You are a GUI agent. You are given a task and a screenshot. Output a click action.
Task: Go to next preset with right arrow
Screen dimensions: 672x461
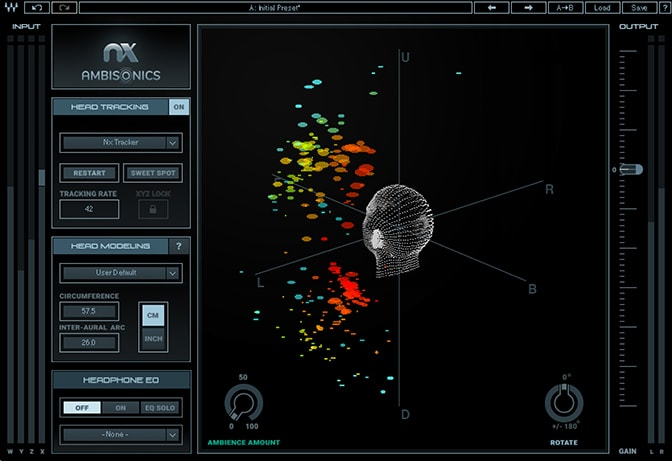click(x=527, y=7)
